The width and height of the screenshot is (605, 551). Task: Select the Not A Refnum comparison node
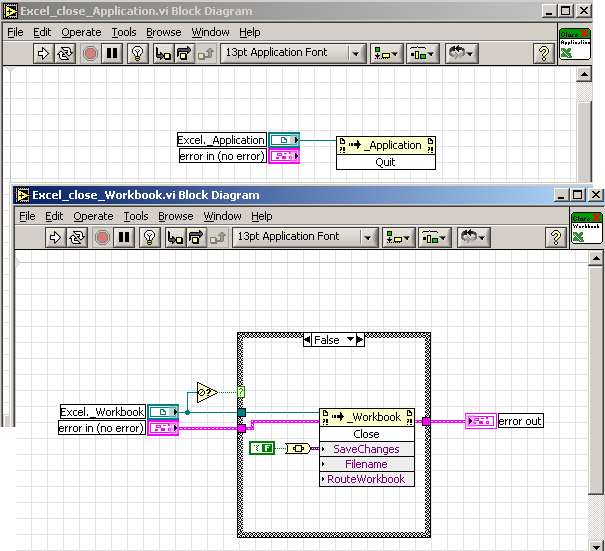coord(207,392)
